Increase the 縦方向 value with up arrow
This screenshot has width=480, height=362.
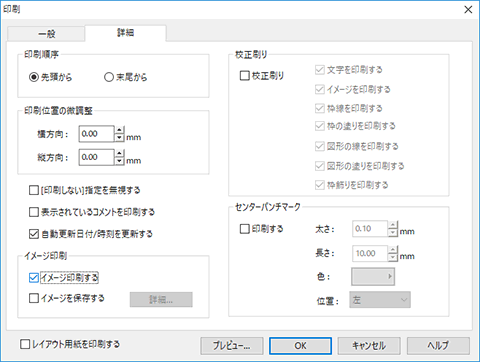(120, 153)
